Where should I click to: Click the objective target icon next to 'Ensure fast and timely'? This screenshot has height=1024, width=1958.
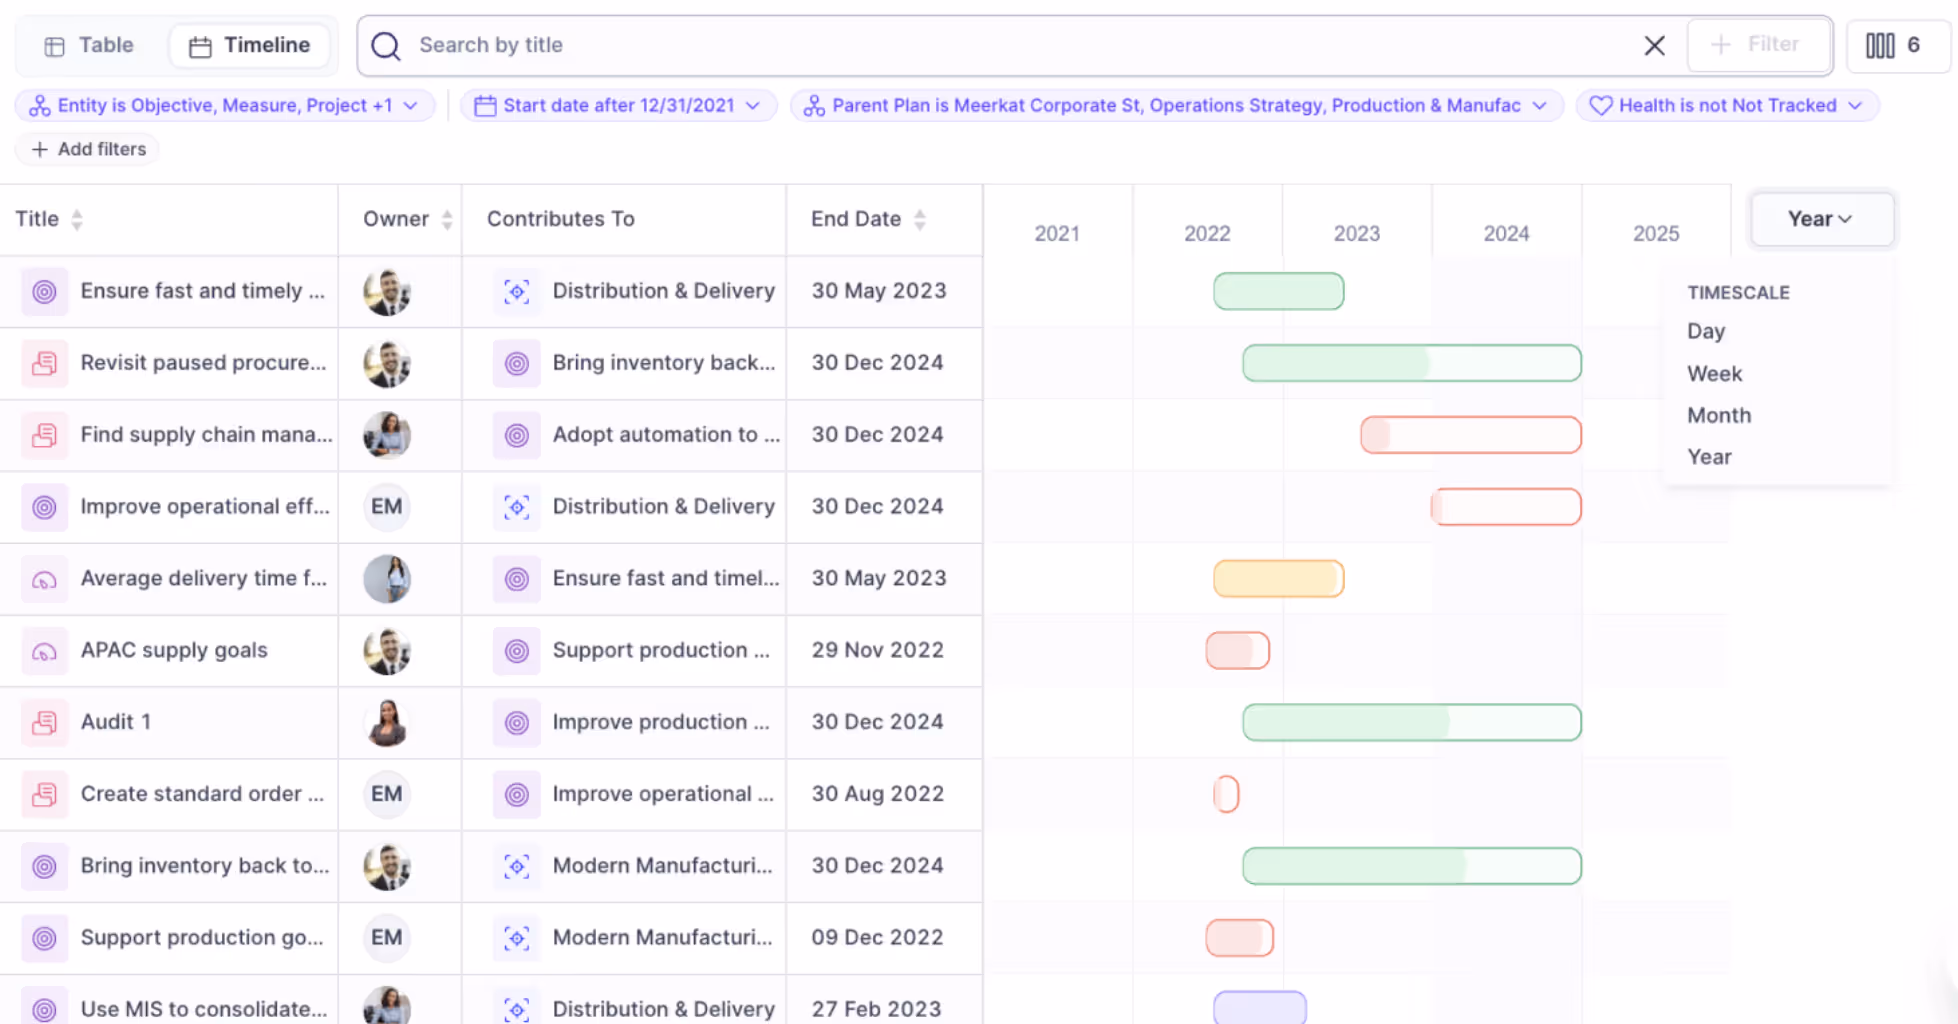coord(44,291)
